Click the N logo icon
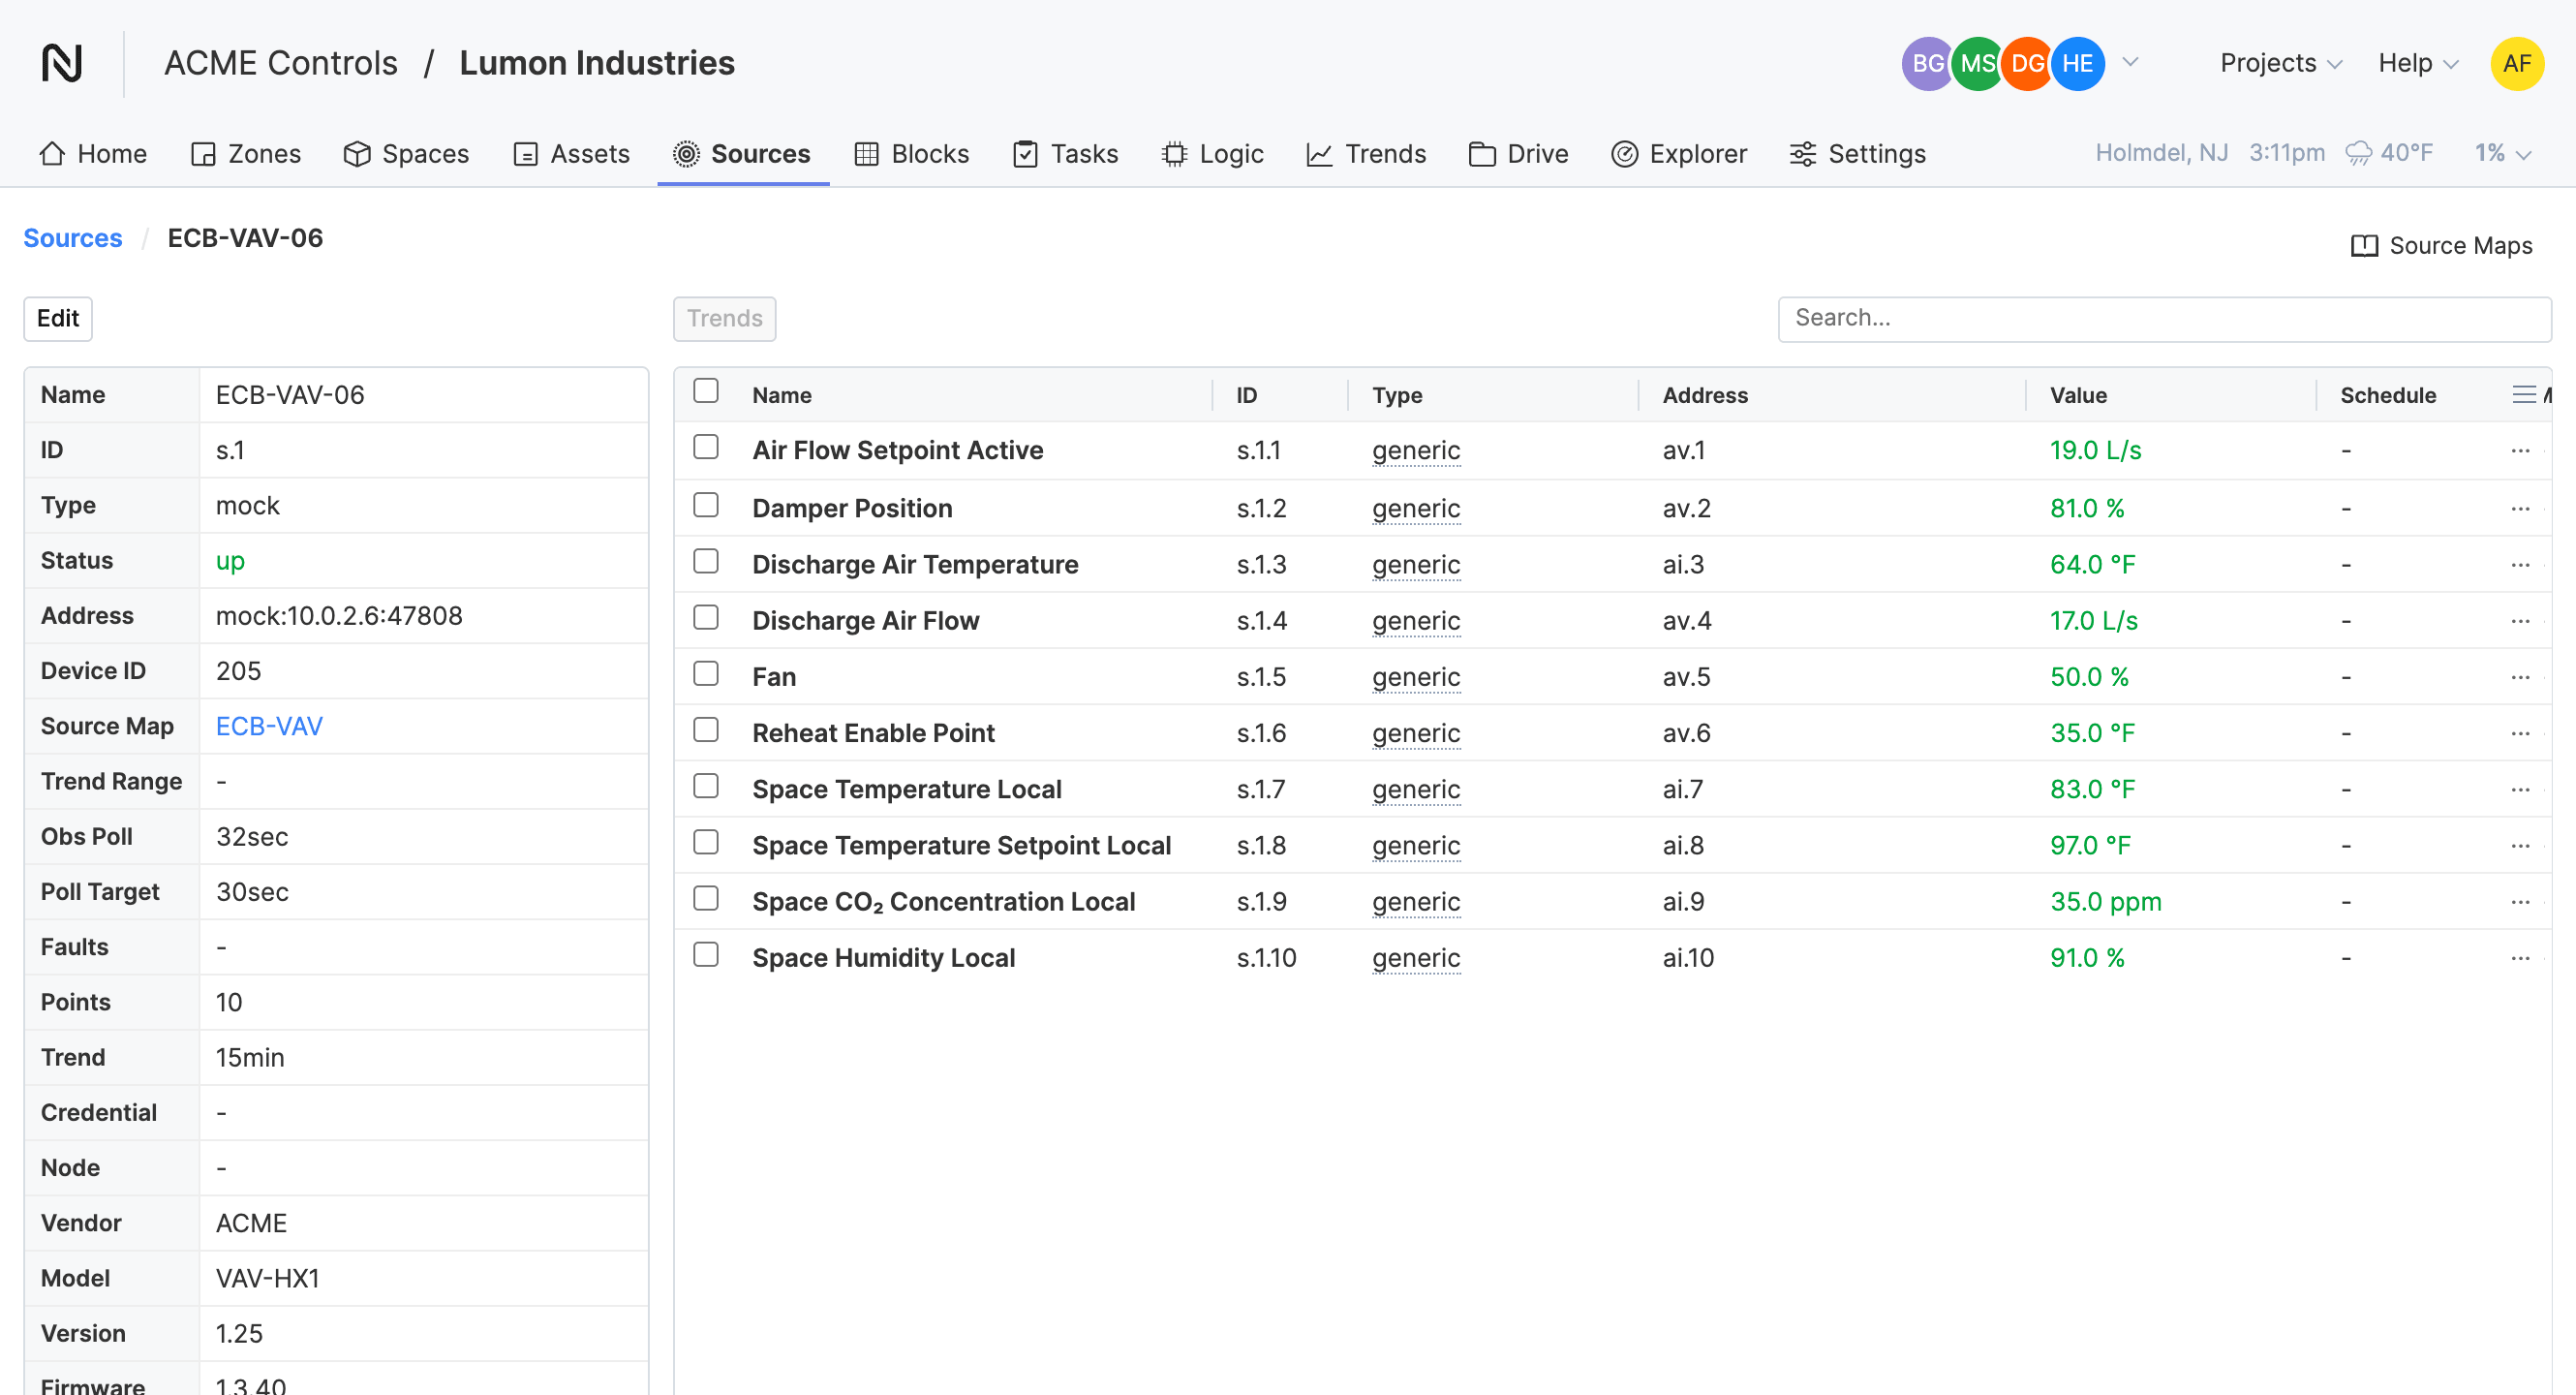The height and width of the screenshot is (1395, 2576). 62,63
